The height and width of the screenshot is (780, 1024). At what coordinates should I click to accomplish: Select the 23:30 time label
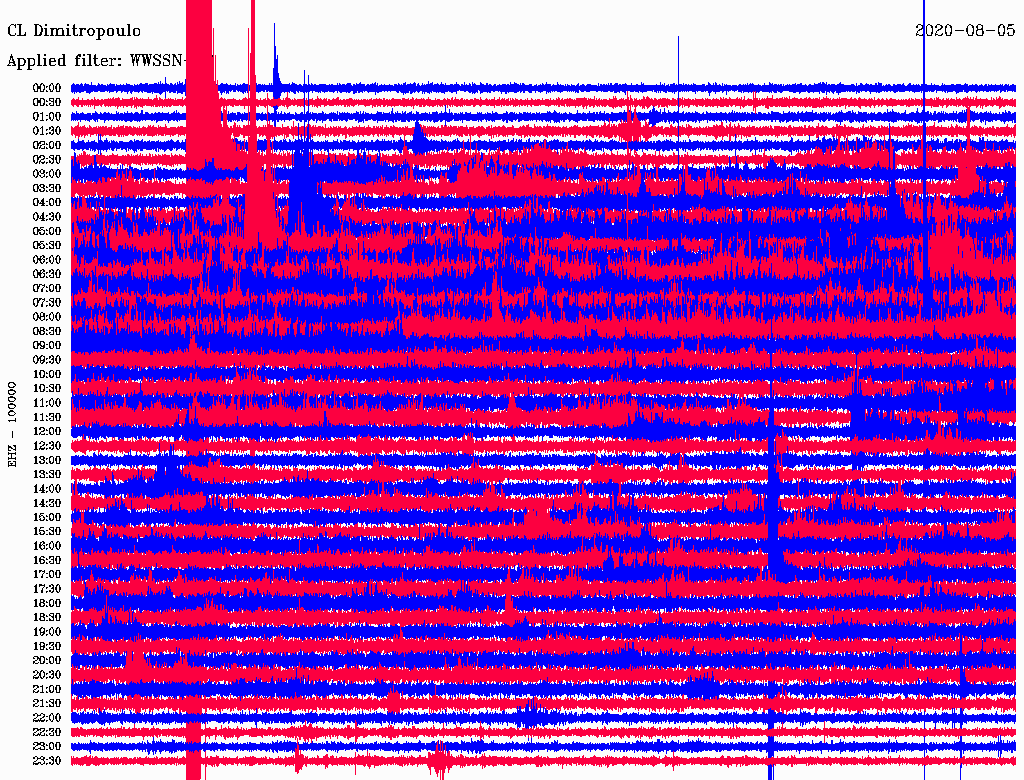click(x=47, y=760)
